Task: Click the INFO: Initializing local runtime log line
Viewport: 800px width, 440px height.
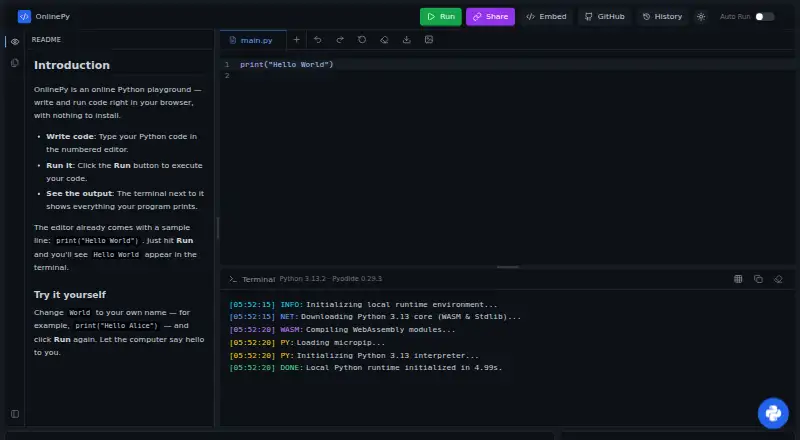Action: [x=363, y=304]
